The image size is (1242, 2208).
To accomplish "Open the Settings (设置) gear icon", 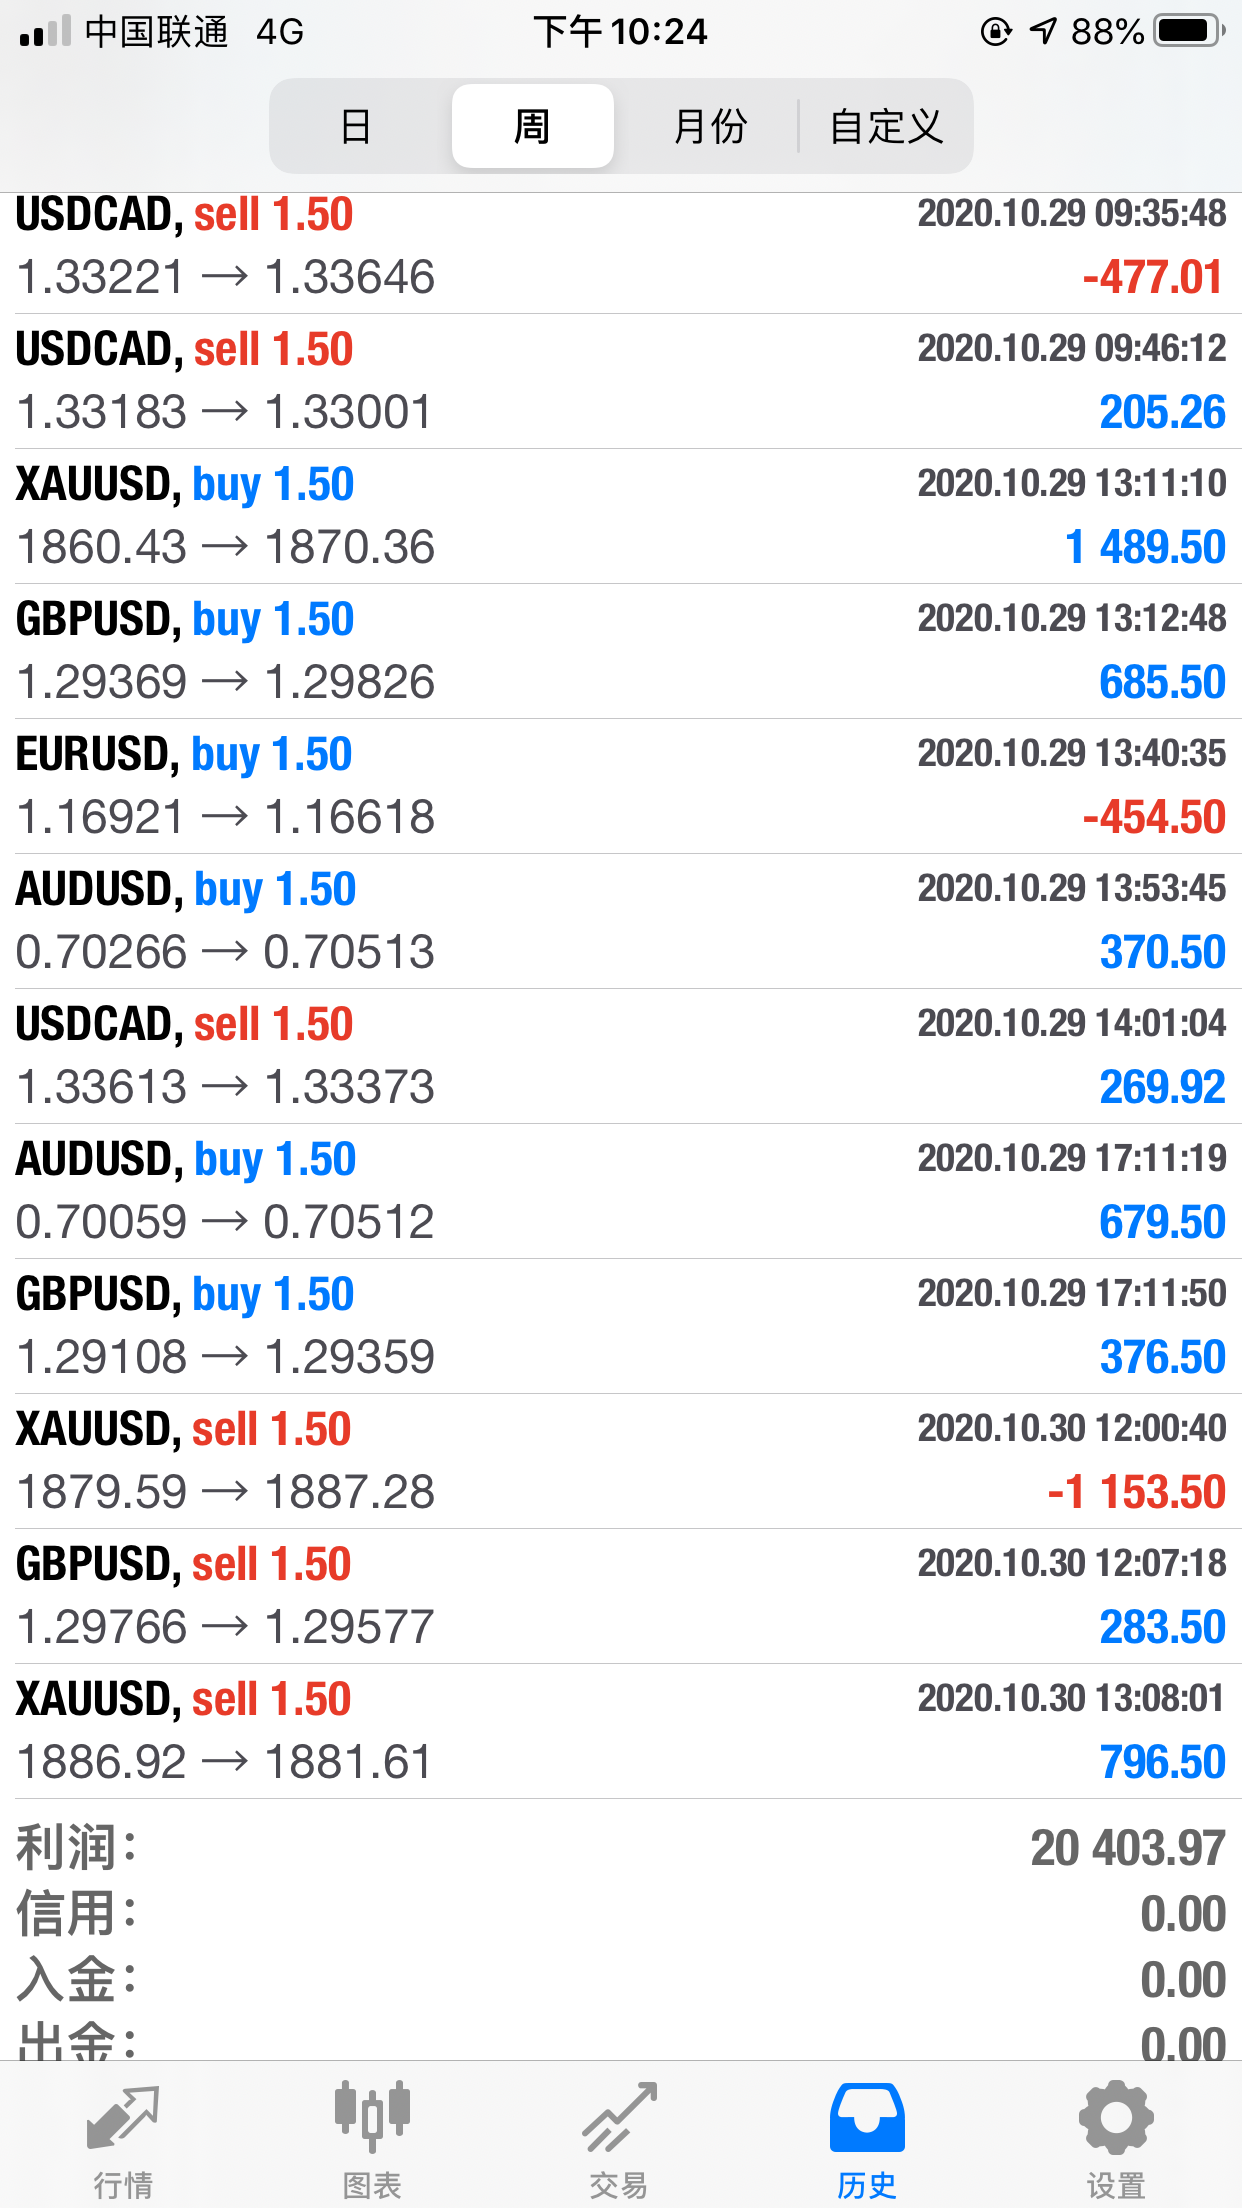I will pyautogui.click(x=1116, y=2118).
